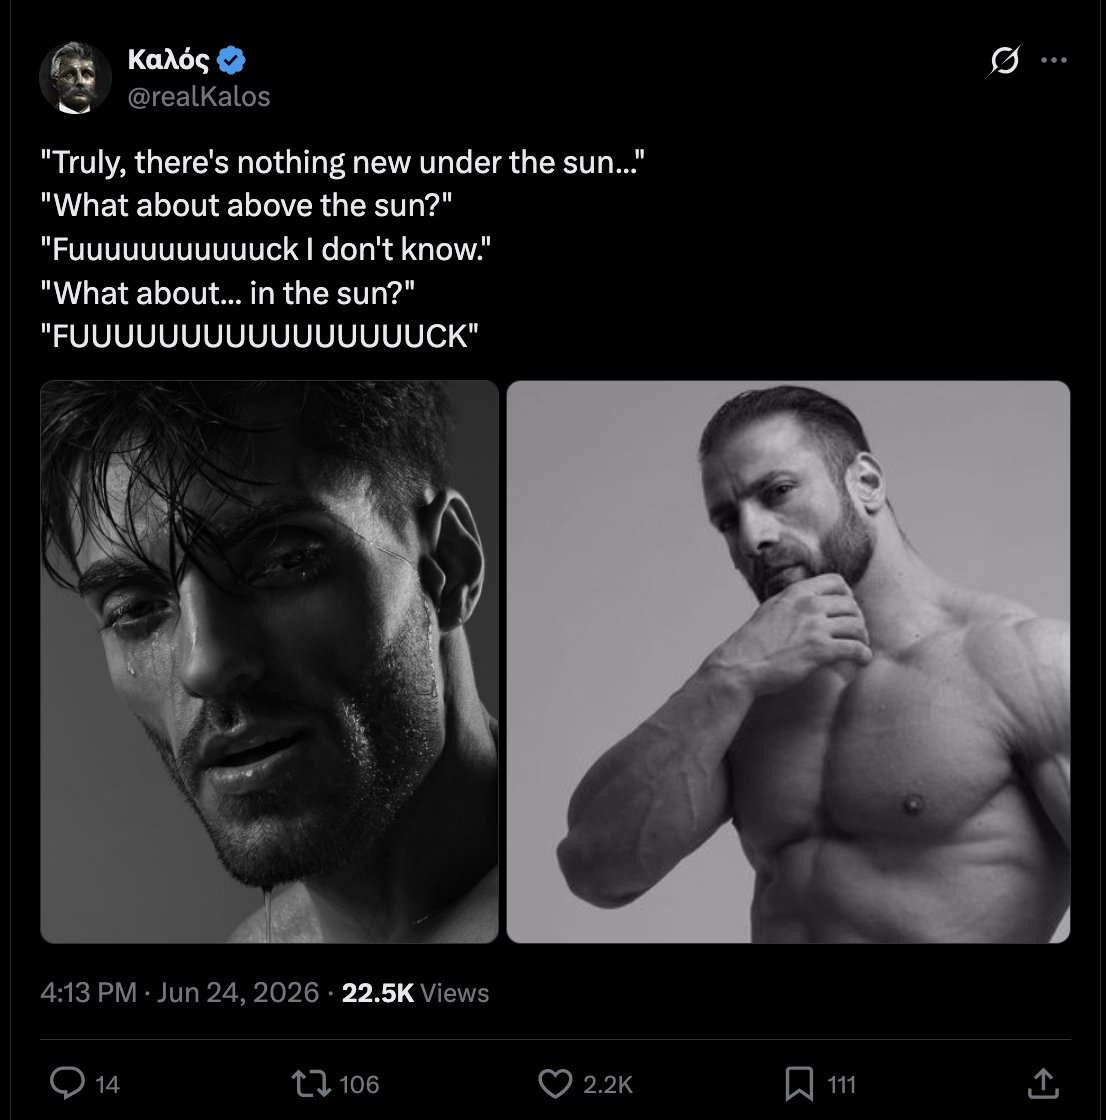Click the 106 reposts count
This screenshot has width=1106, height=1120.
pos(359,1084)
